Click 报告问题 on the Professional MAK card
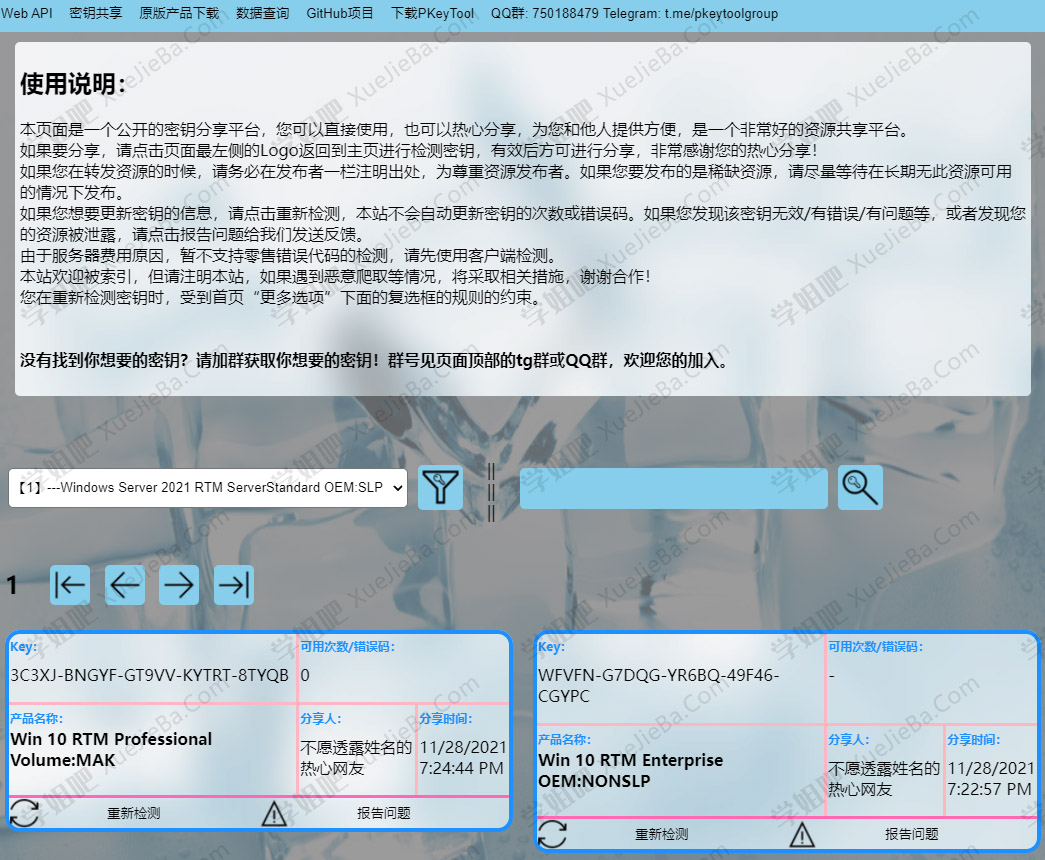The width and height of the screenshot is (1045, 860). [384, 813]
